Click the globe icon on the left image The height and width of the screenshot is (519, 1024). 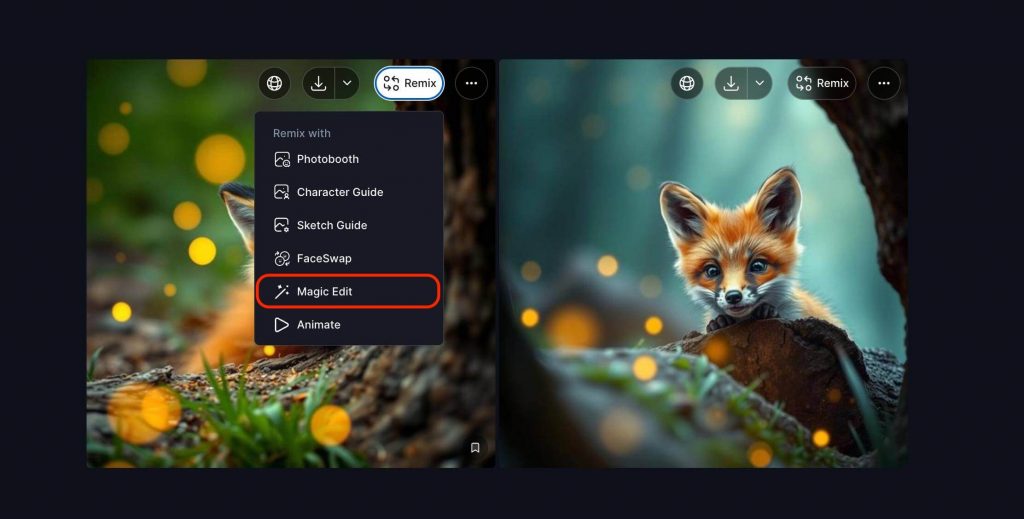(x=274, y=84)
